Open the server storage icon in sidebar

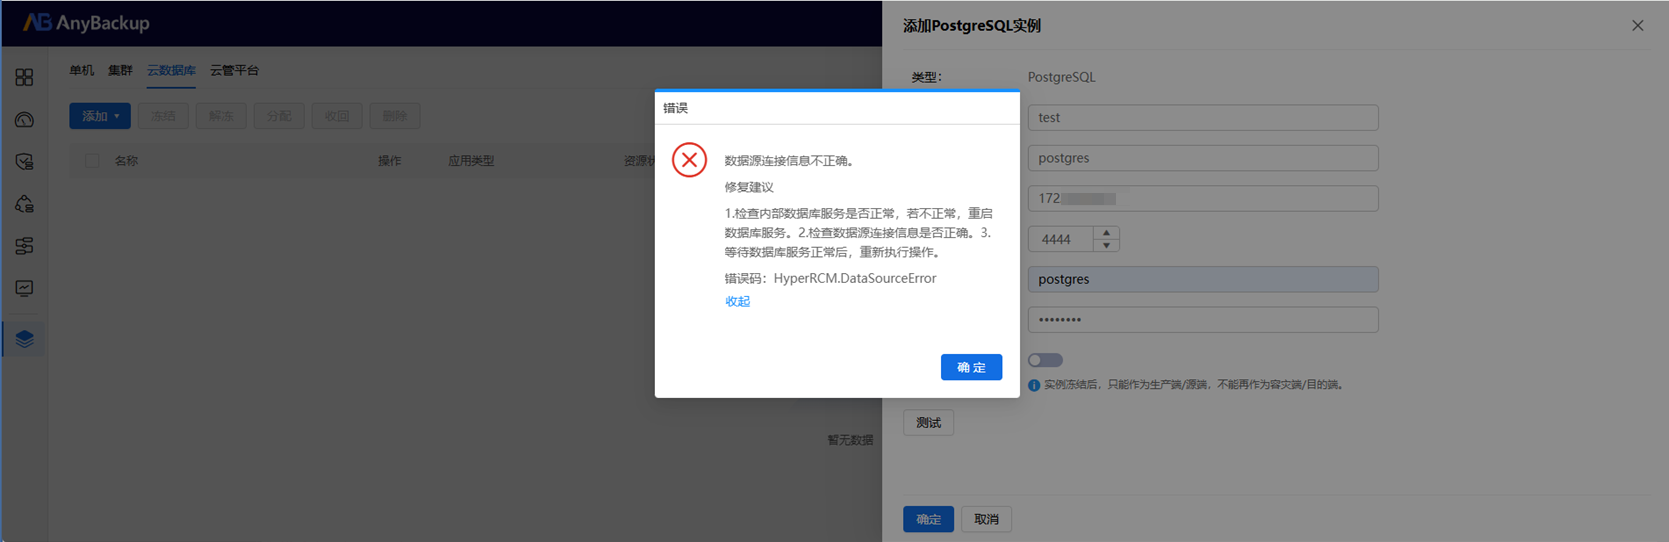[x=24, y=246]
